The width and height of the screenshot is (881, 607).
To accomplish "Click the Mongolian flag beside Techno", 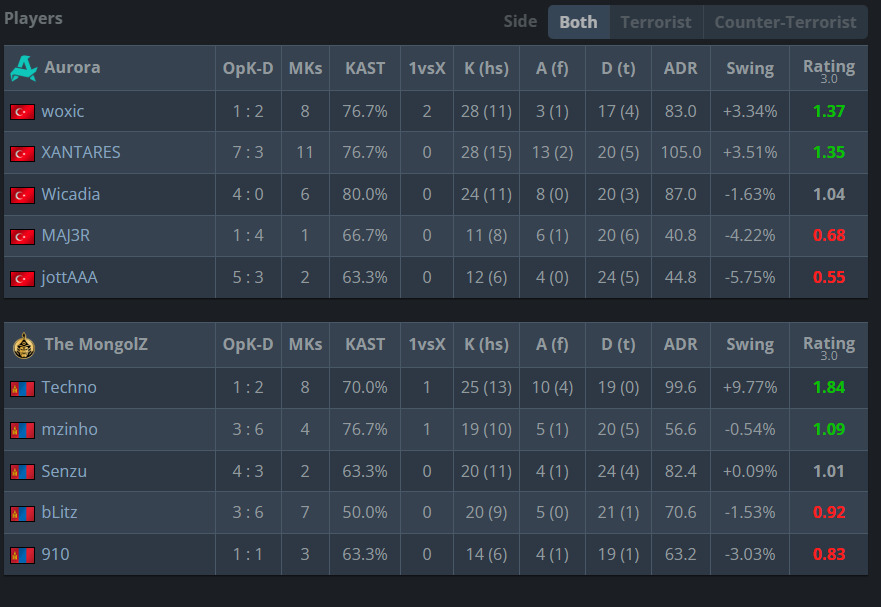I will click(22, 388).
